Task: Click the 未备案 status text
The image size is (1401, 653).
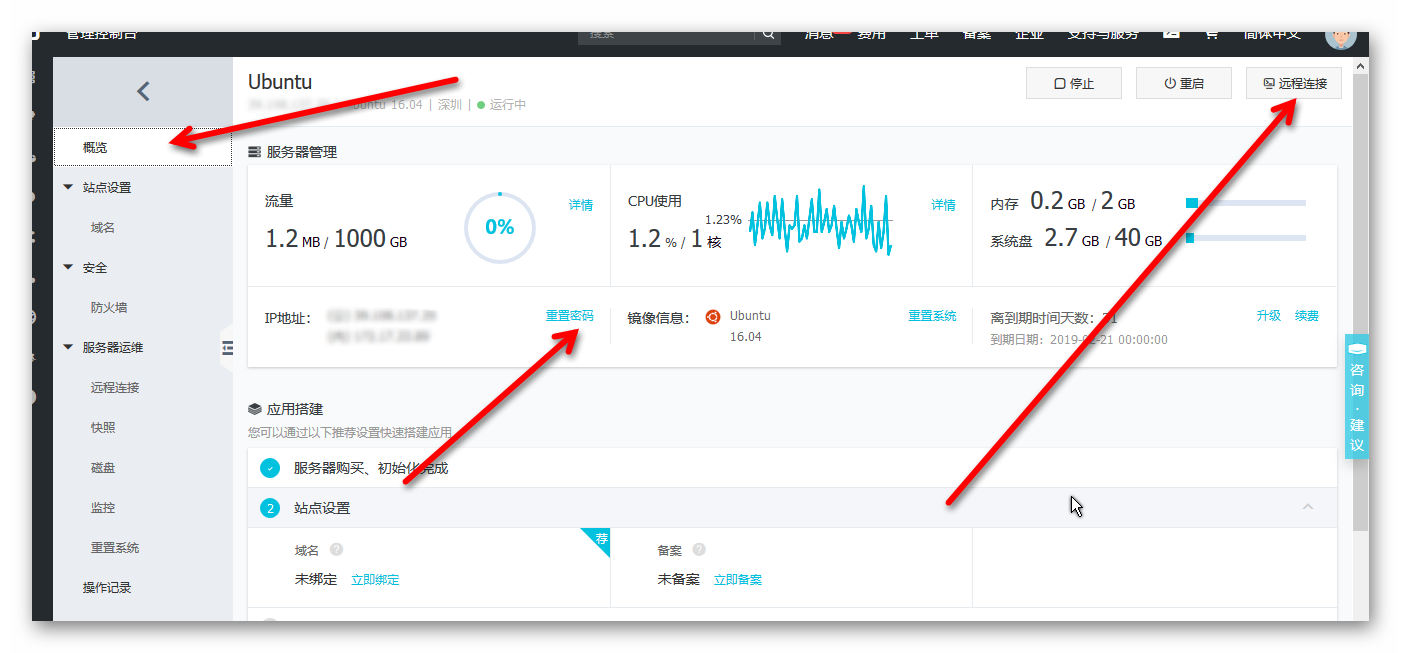Action: 679,580
